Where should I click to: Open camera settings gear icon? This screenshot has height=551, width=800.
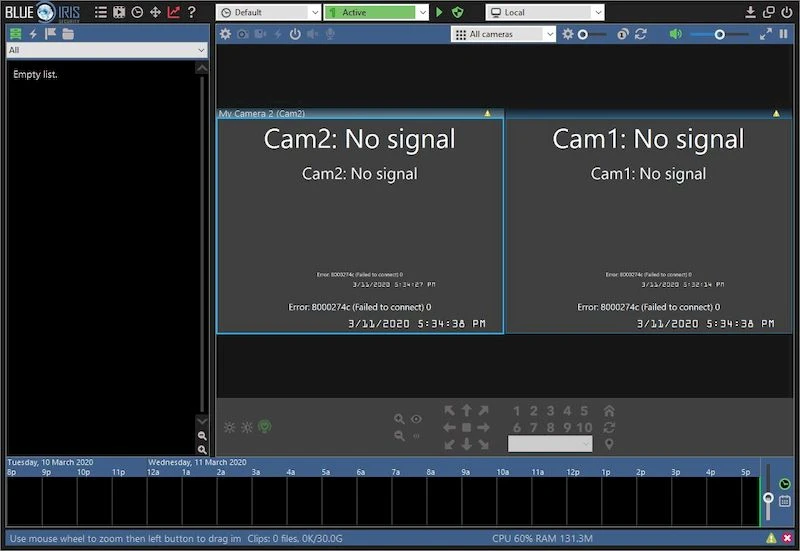tap(225, 34)
